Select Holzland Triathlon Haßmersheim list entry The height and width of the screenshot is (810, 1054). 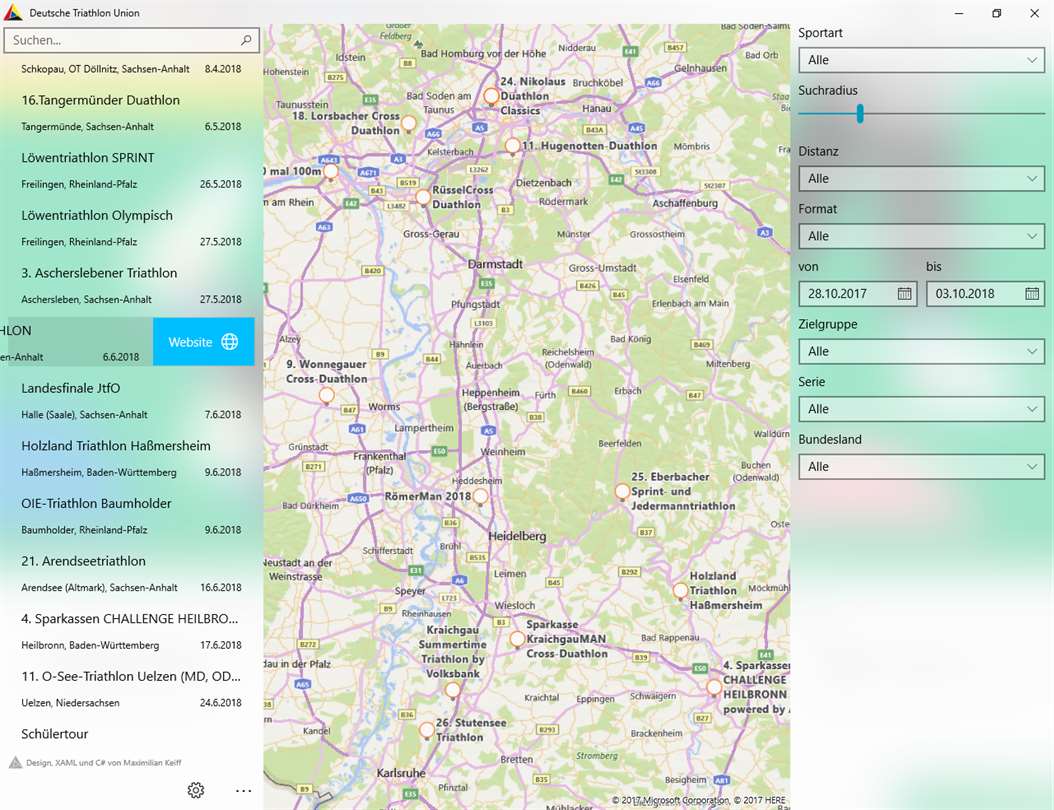click(x=131, y=458)
